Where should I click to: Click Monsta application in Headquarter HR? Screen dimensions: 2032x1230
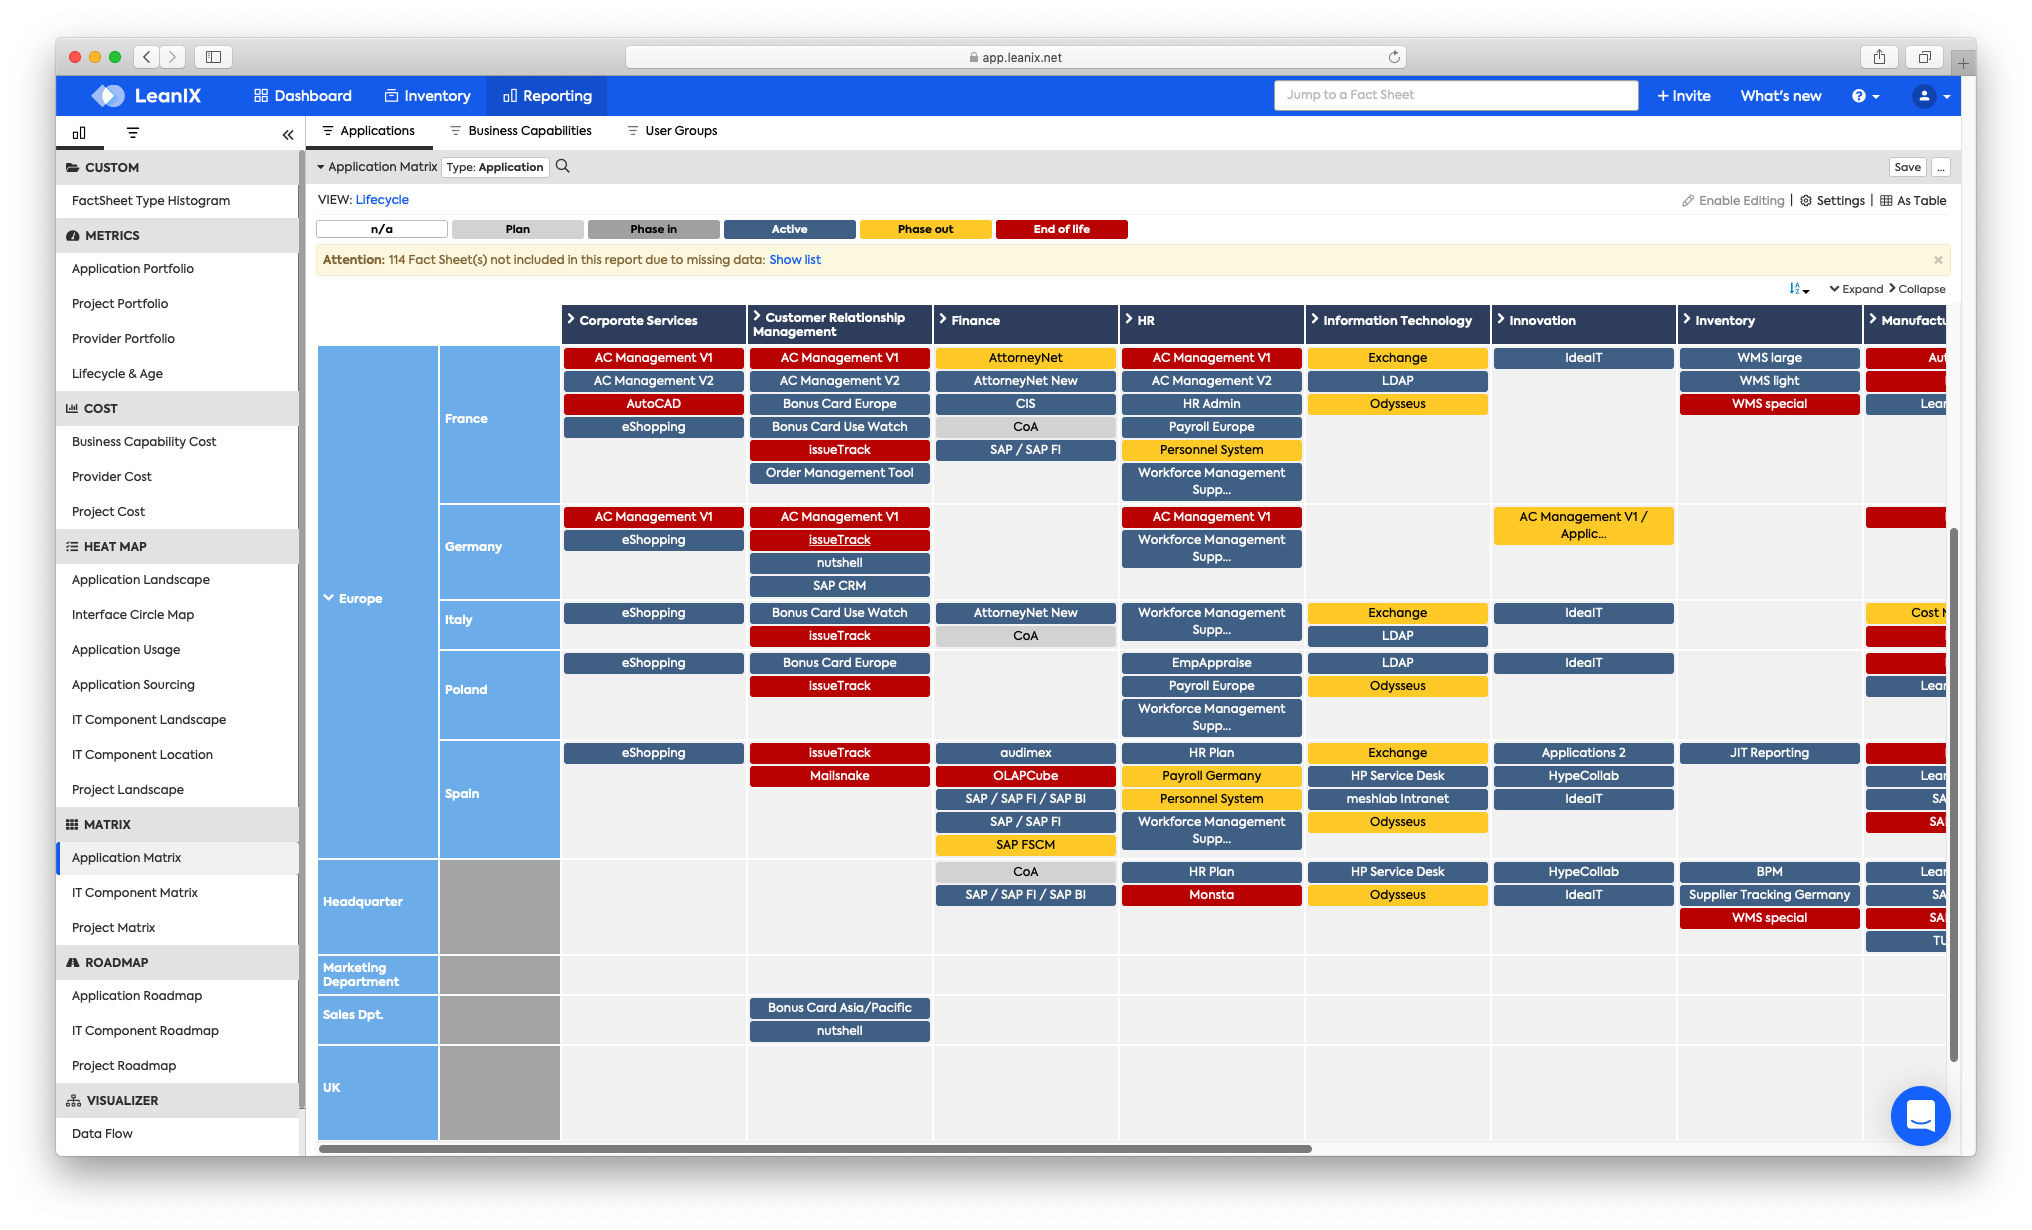point(1212,895)
